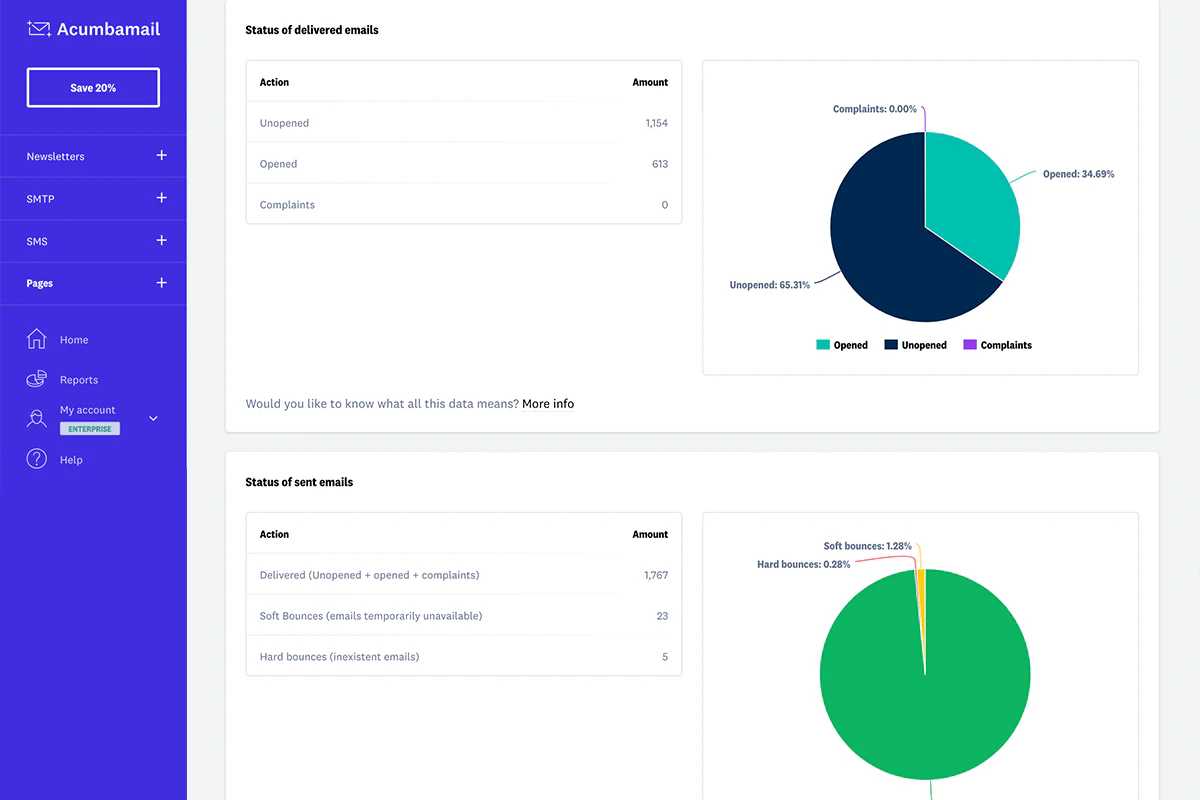This screenshot has width=1200, height=800.
Task: Open the More info link
Action: pos(548,404)
